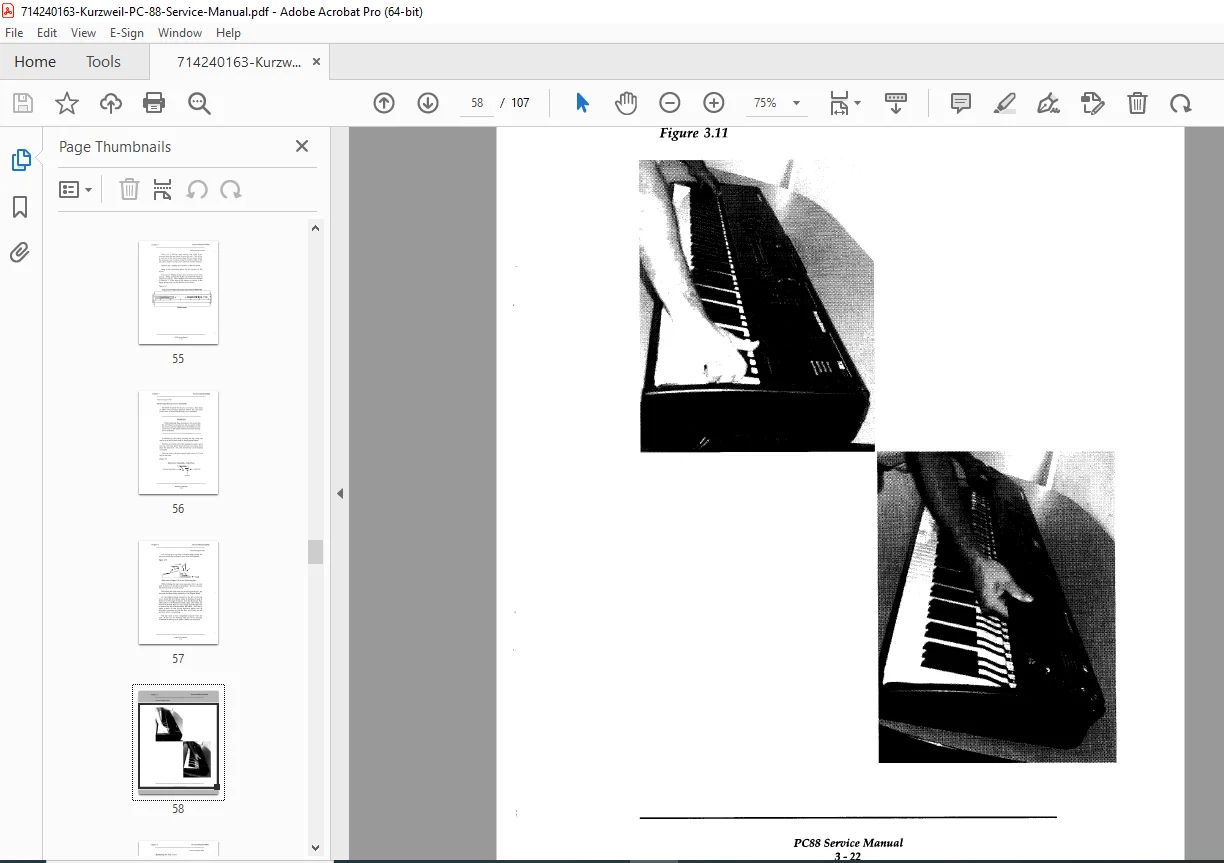This screenshot has height=863, width=1224.
Task: Open the E-Sign menu
Action: tap(127, 33)
